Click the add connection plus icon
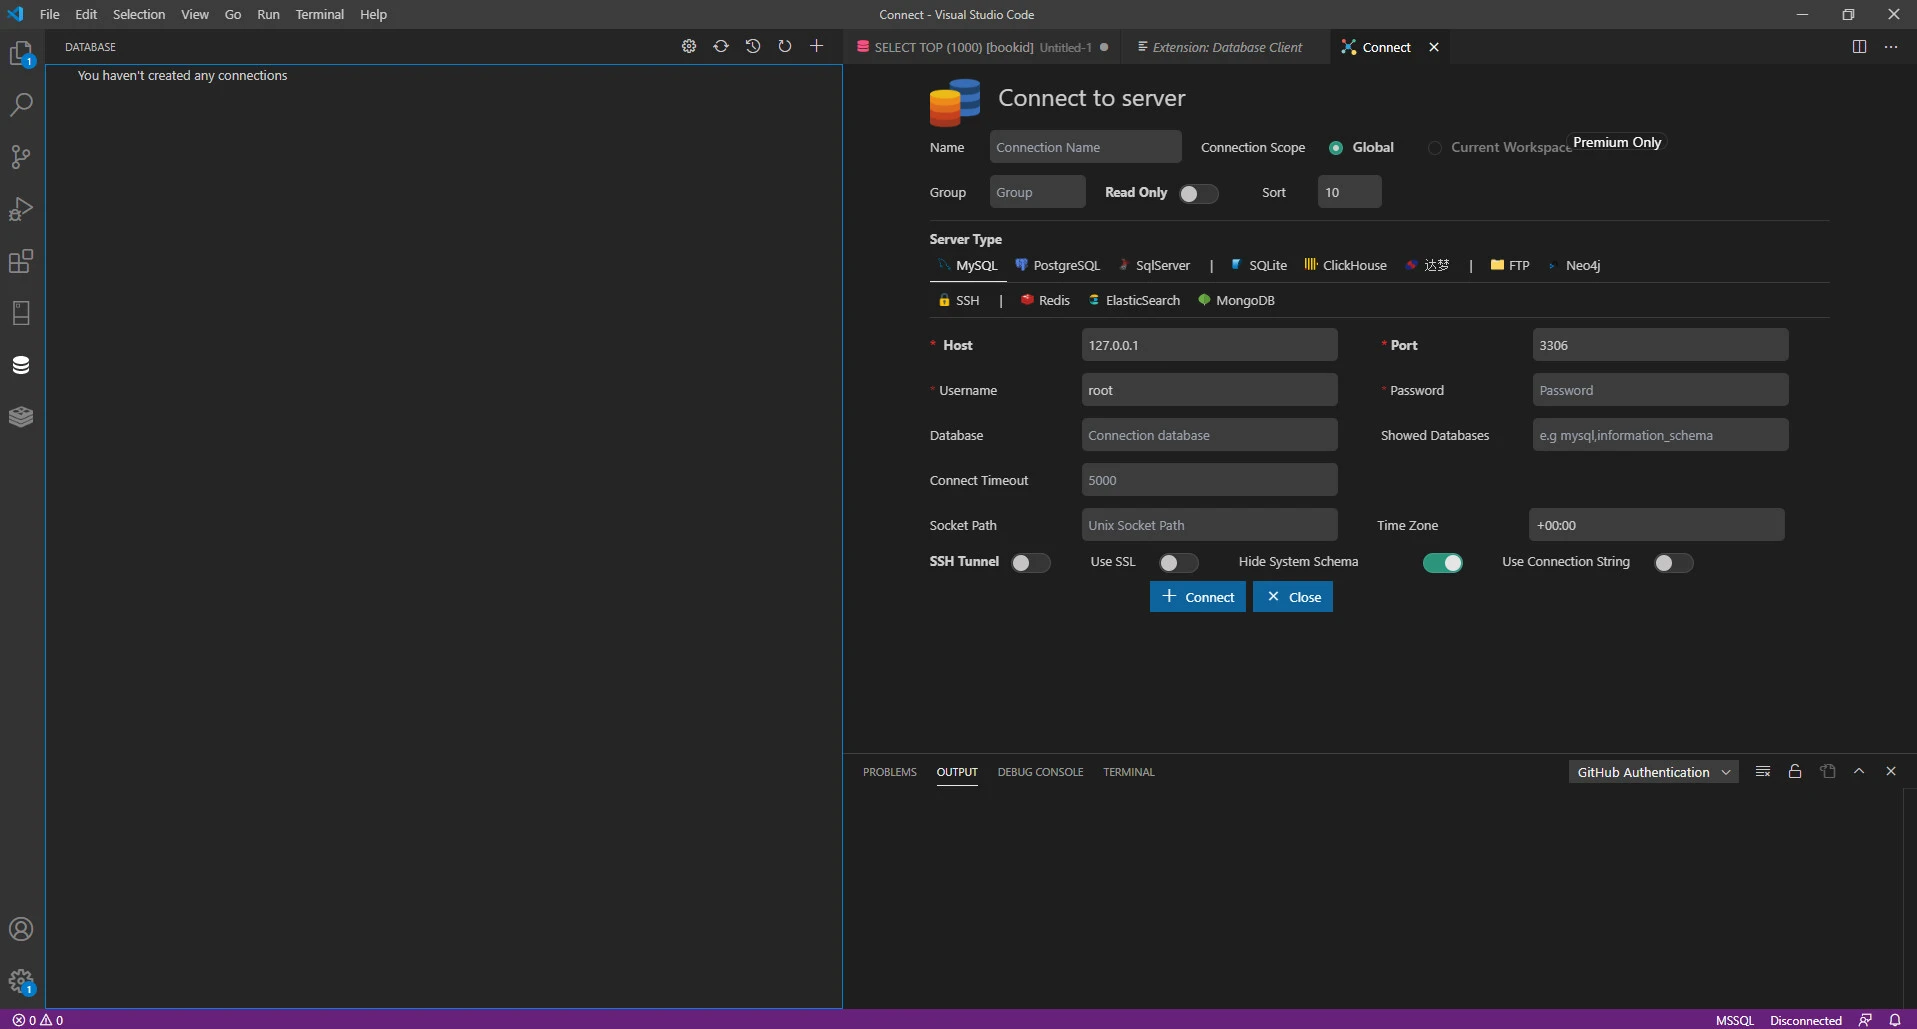1917x1029 pixels. tap(816, 47)
